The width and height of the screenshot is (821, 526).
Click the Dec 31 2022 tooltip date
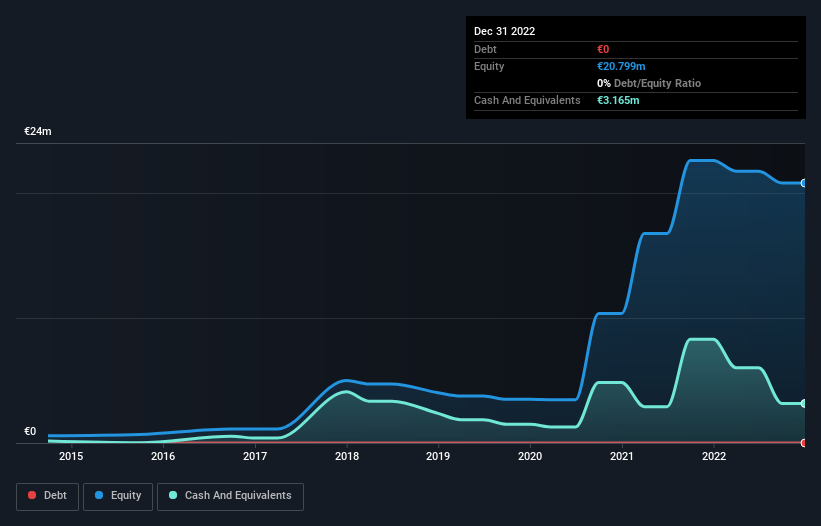point(504,31)
